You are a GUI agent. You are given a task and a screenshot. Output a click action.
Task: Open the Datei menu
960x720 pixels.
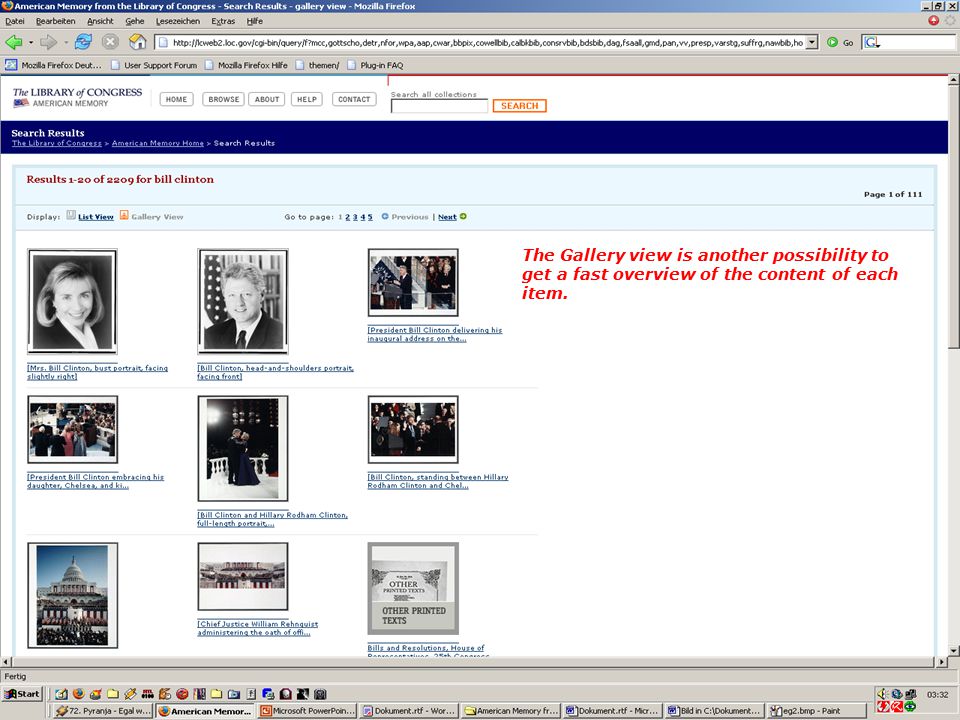pos(15,21)
